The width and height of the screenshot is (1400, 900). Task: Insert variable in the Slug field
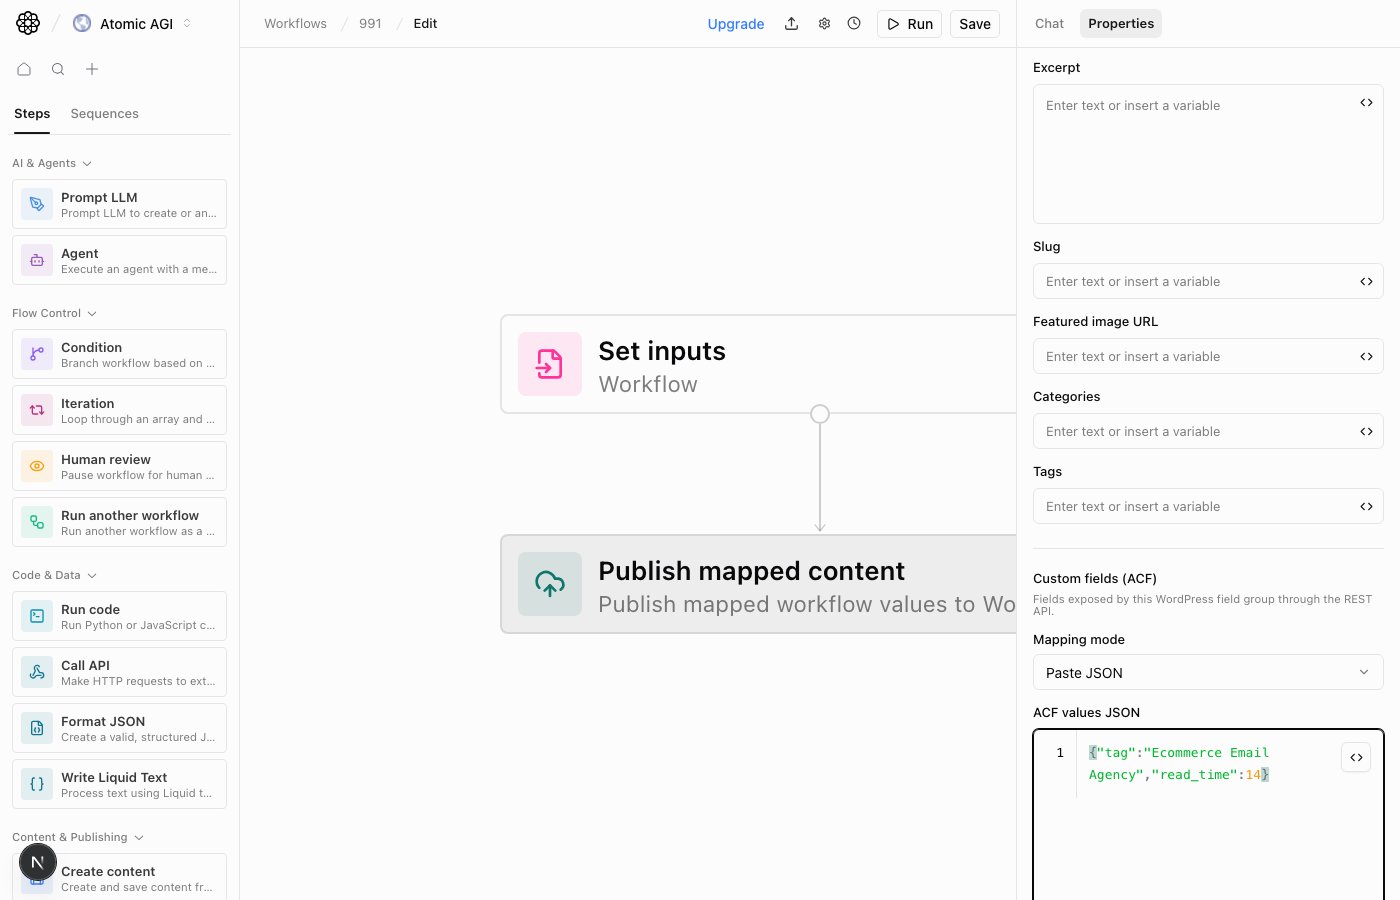[1366, 282]
